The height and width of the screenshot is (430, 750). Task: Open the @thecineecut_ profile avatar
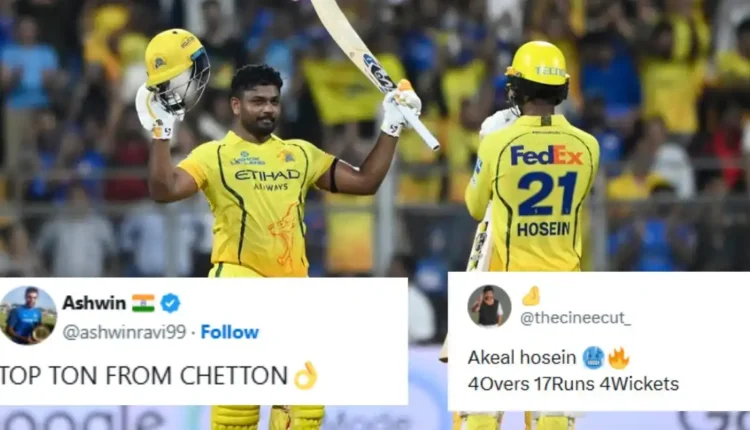[489, 307]
